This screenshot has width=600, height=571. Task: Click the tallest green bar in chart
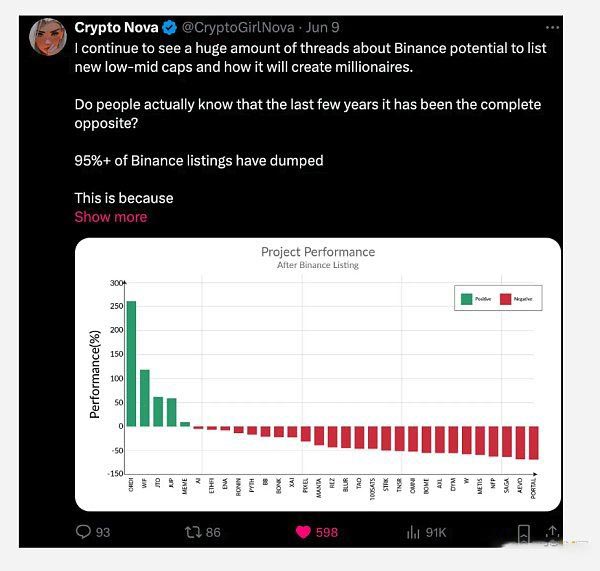tap(131, 364)
